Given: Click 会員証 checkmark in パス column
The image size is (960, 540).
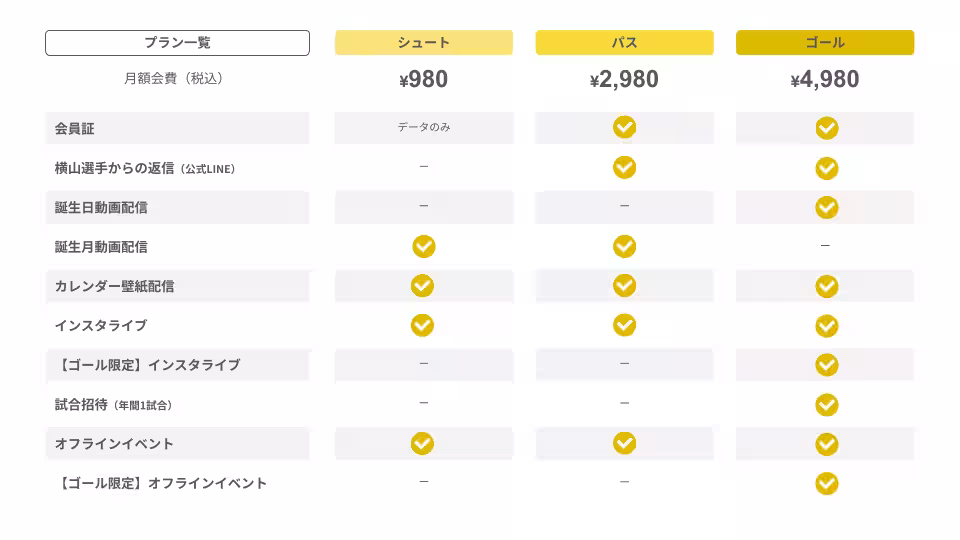Looking at the screenshot, I should coord(624,127).
